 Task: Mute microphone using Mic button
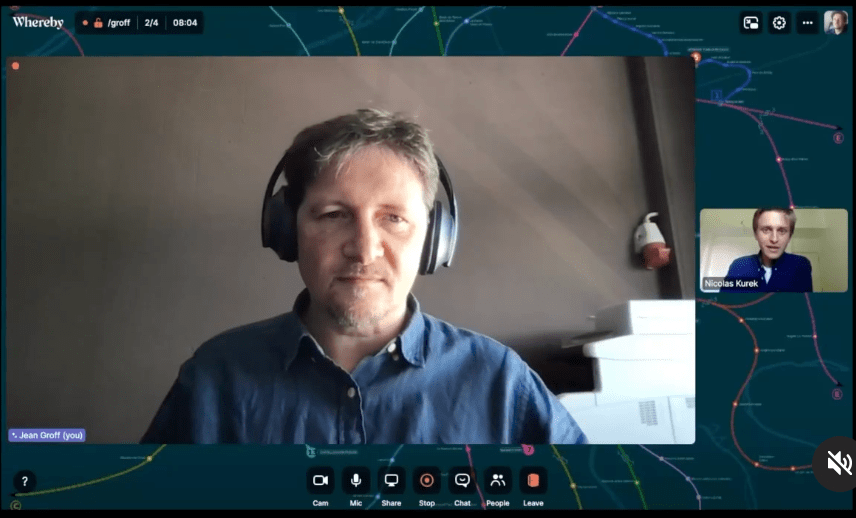coord(355,481)
